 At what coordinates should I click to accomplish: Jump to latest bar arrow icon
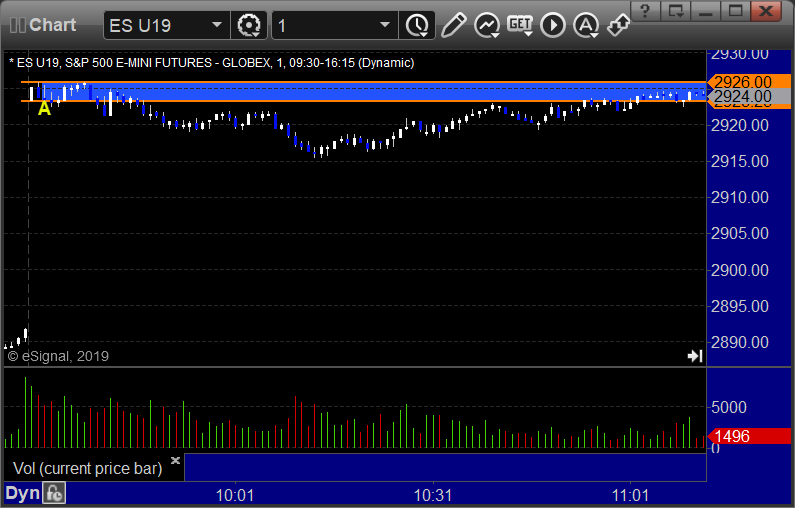pyautogui.click(x=695, y=356)
